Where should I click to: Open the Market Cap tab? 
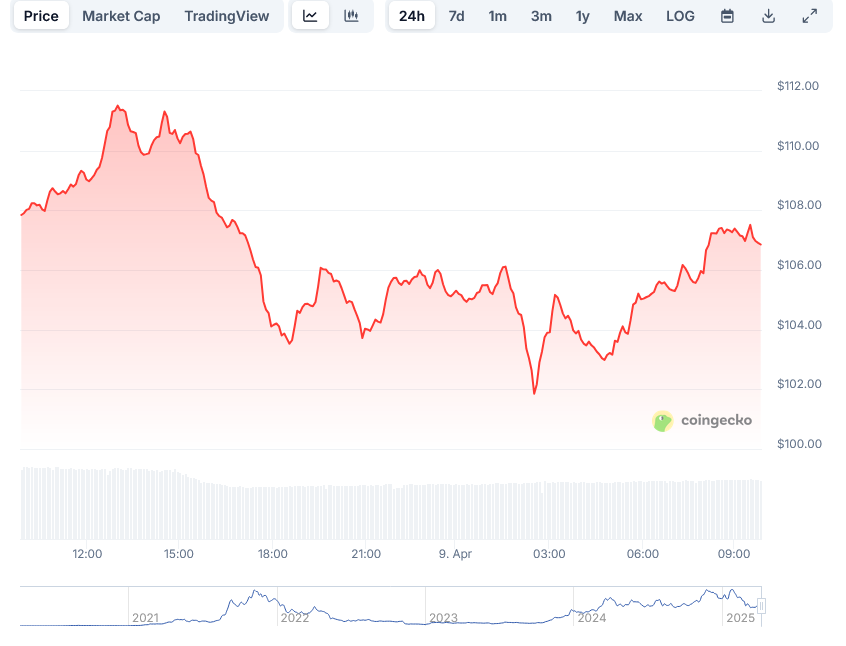point(121,16)
